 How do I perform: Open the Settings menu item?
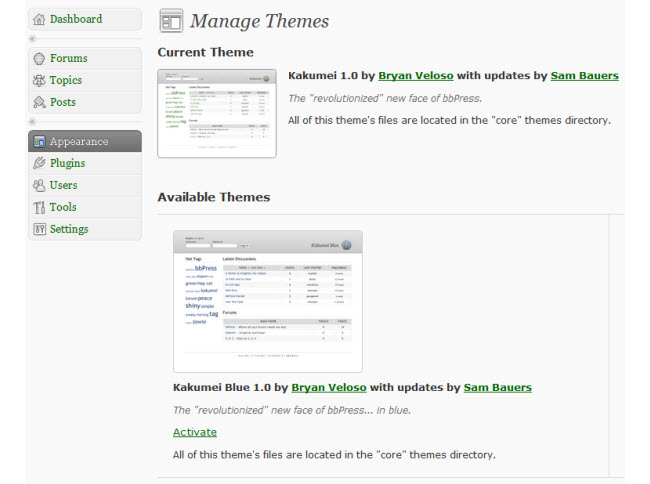click(85, 229)
